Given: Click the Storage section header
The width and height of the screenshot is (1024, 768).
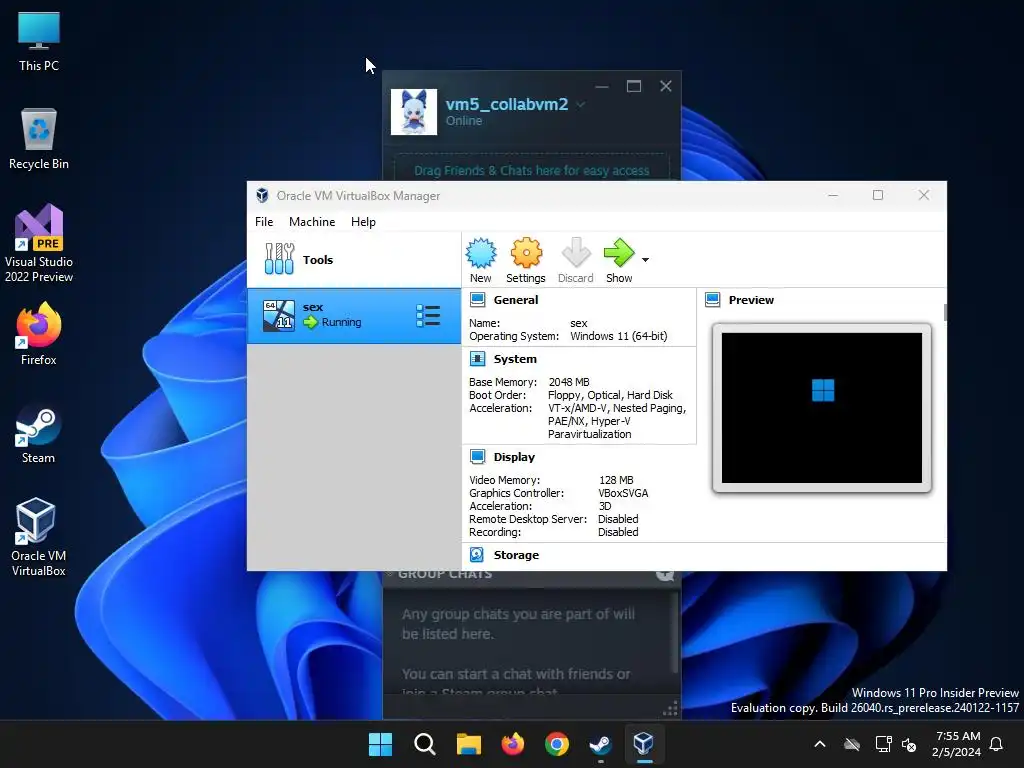Looking at the screenshot, I should (516, 555).
